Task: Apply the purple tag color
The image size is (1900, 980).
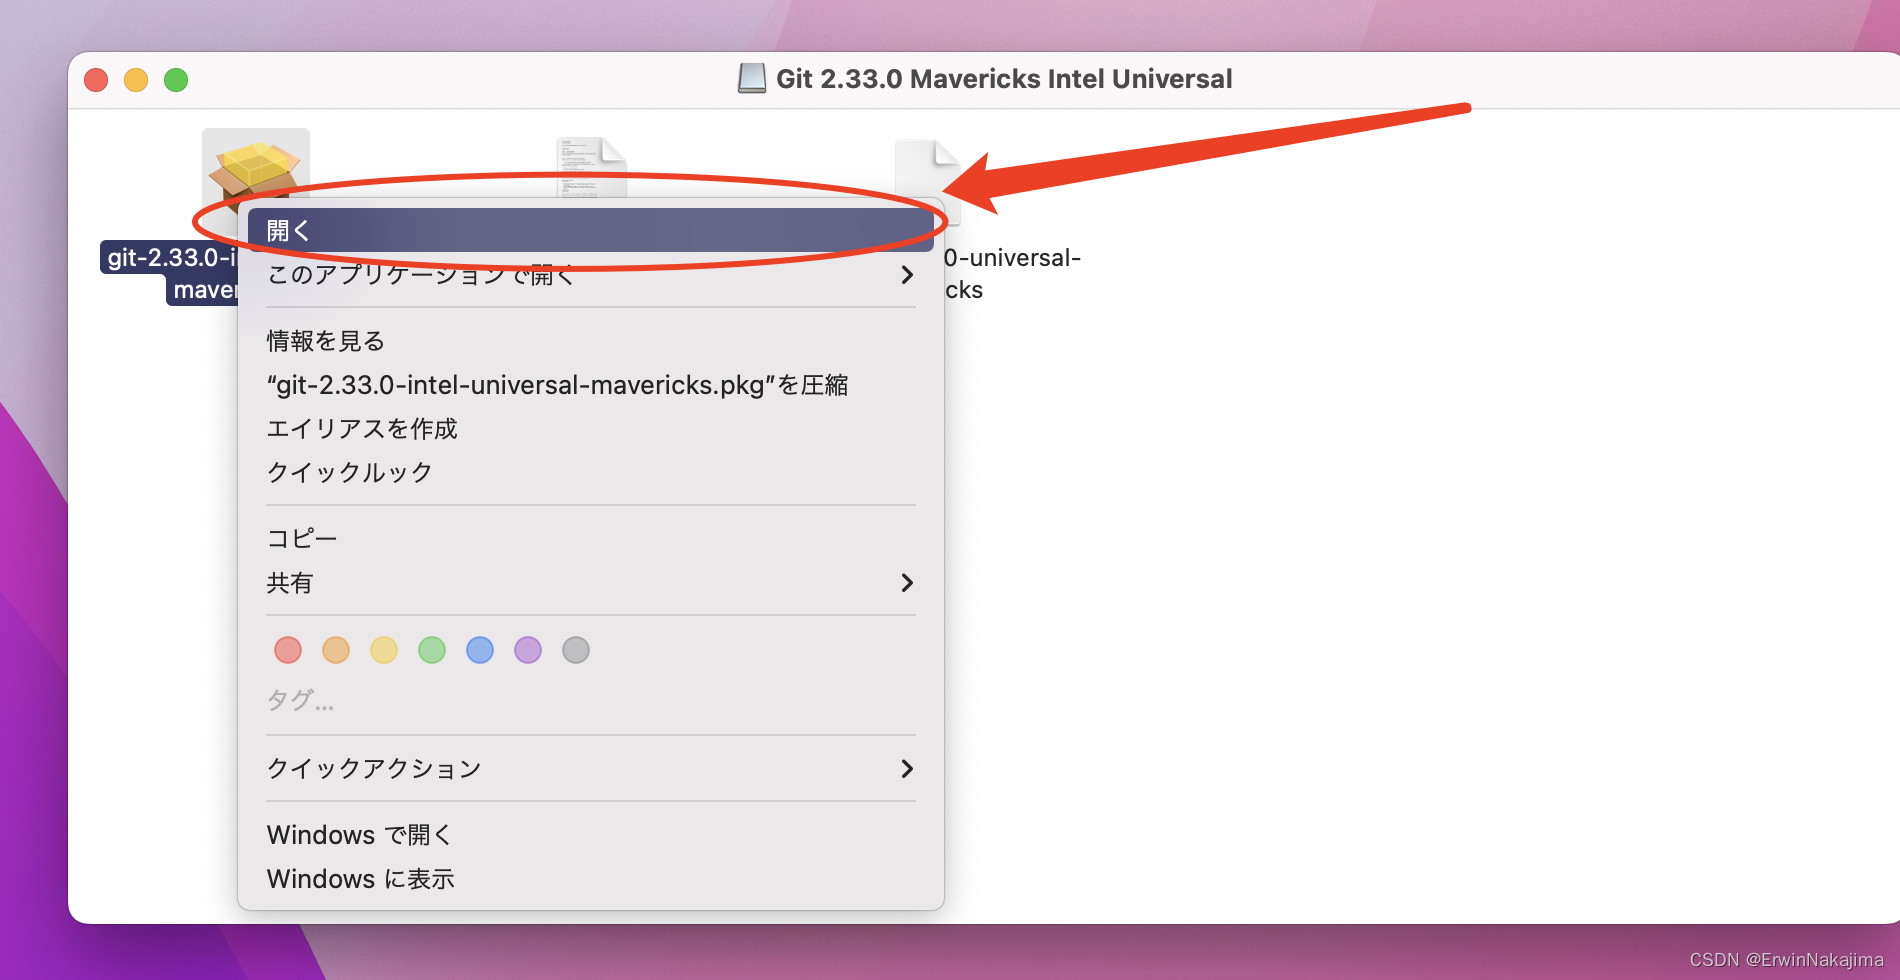Action: pyautogui.click(x=528, y=650)
